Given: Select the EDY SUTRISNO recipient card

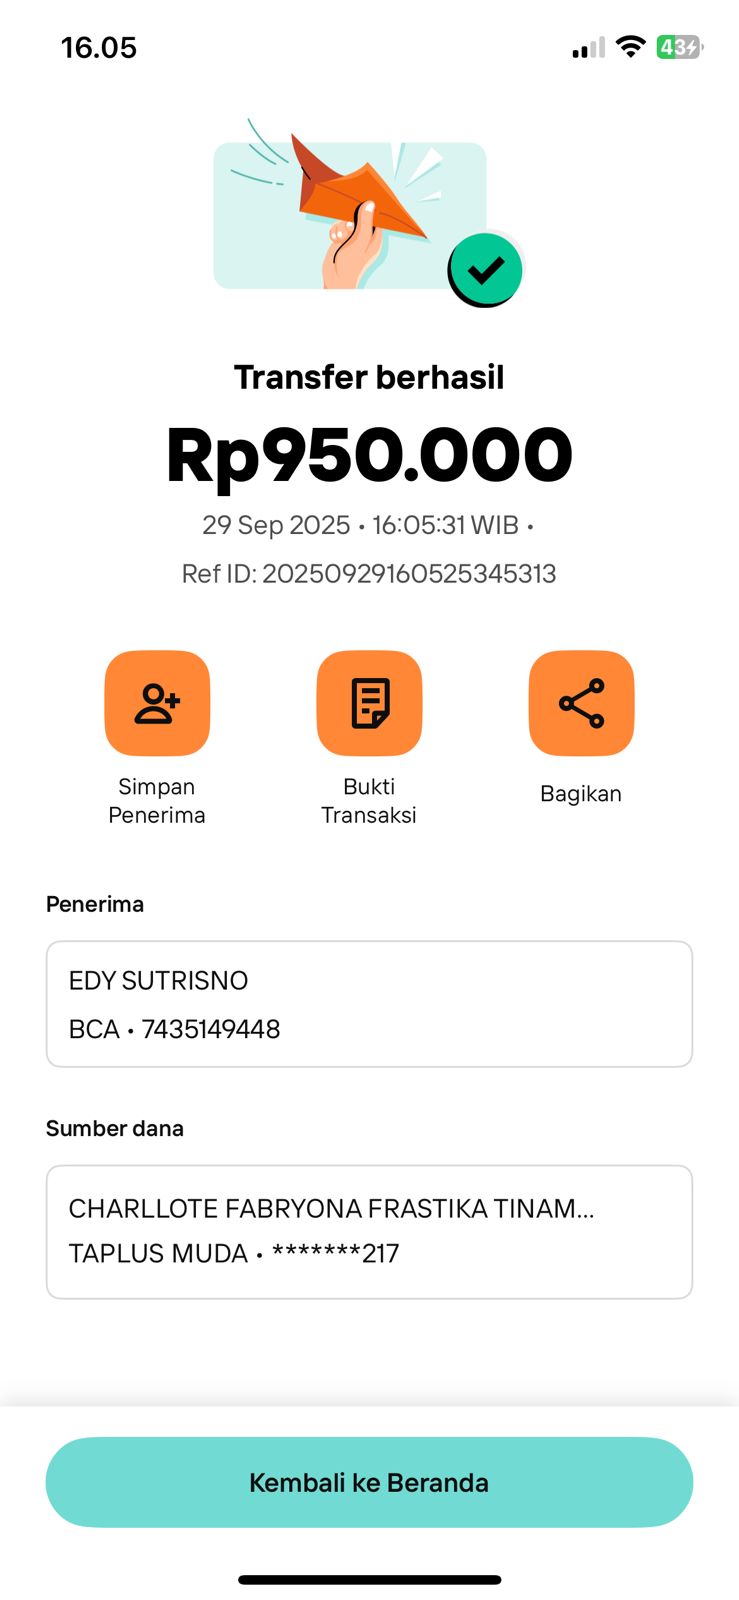Looking at the screenshot, I should click(369, 1004).
